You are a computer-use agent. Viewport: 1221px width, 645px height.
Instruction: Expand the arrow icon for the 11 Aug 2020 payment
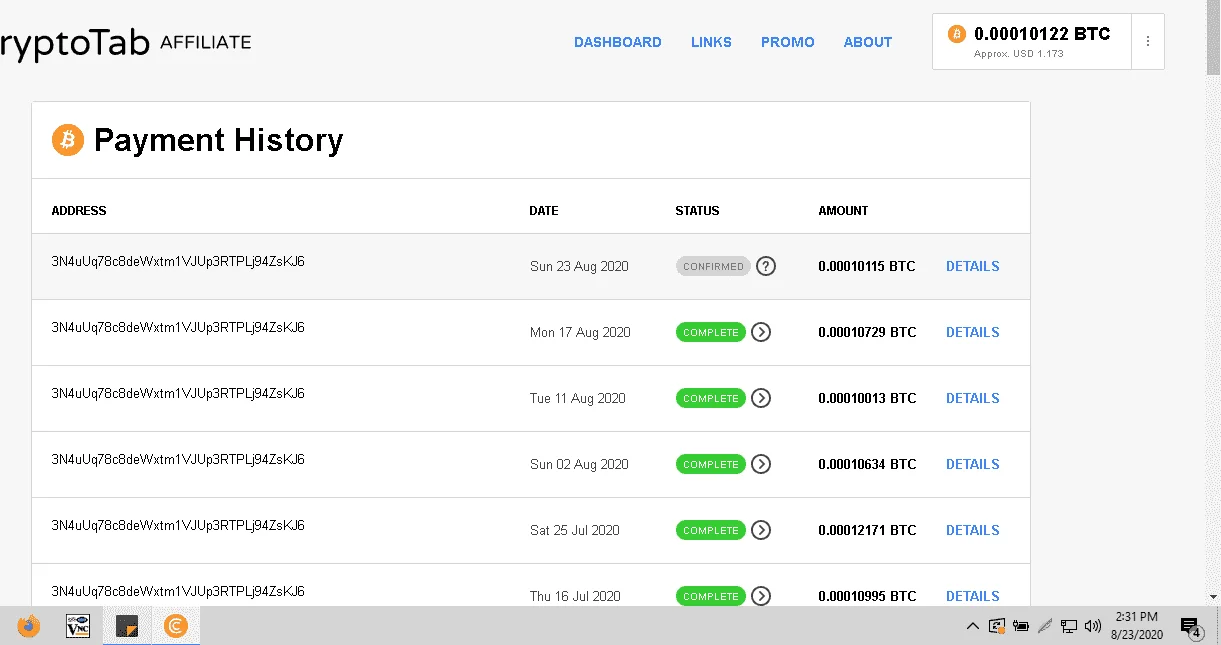[x=761, y=398]
